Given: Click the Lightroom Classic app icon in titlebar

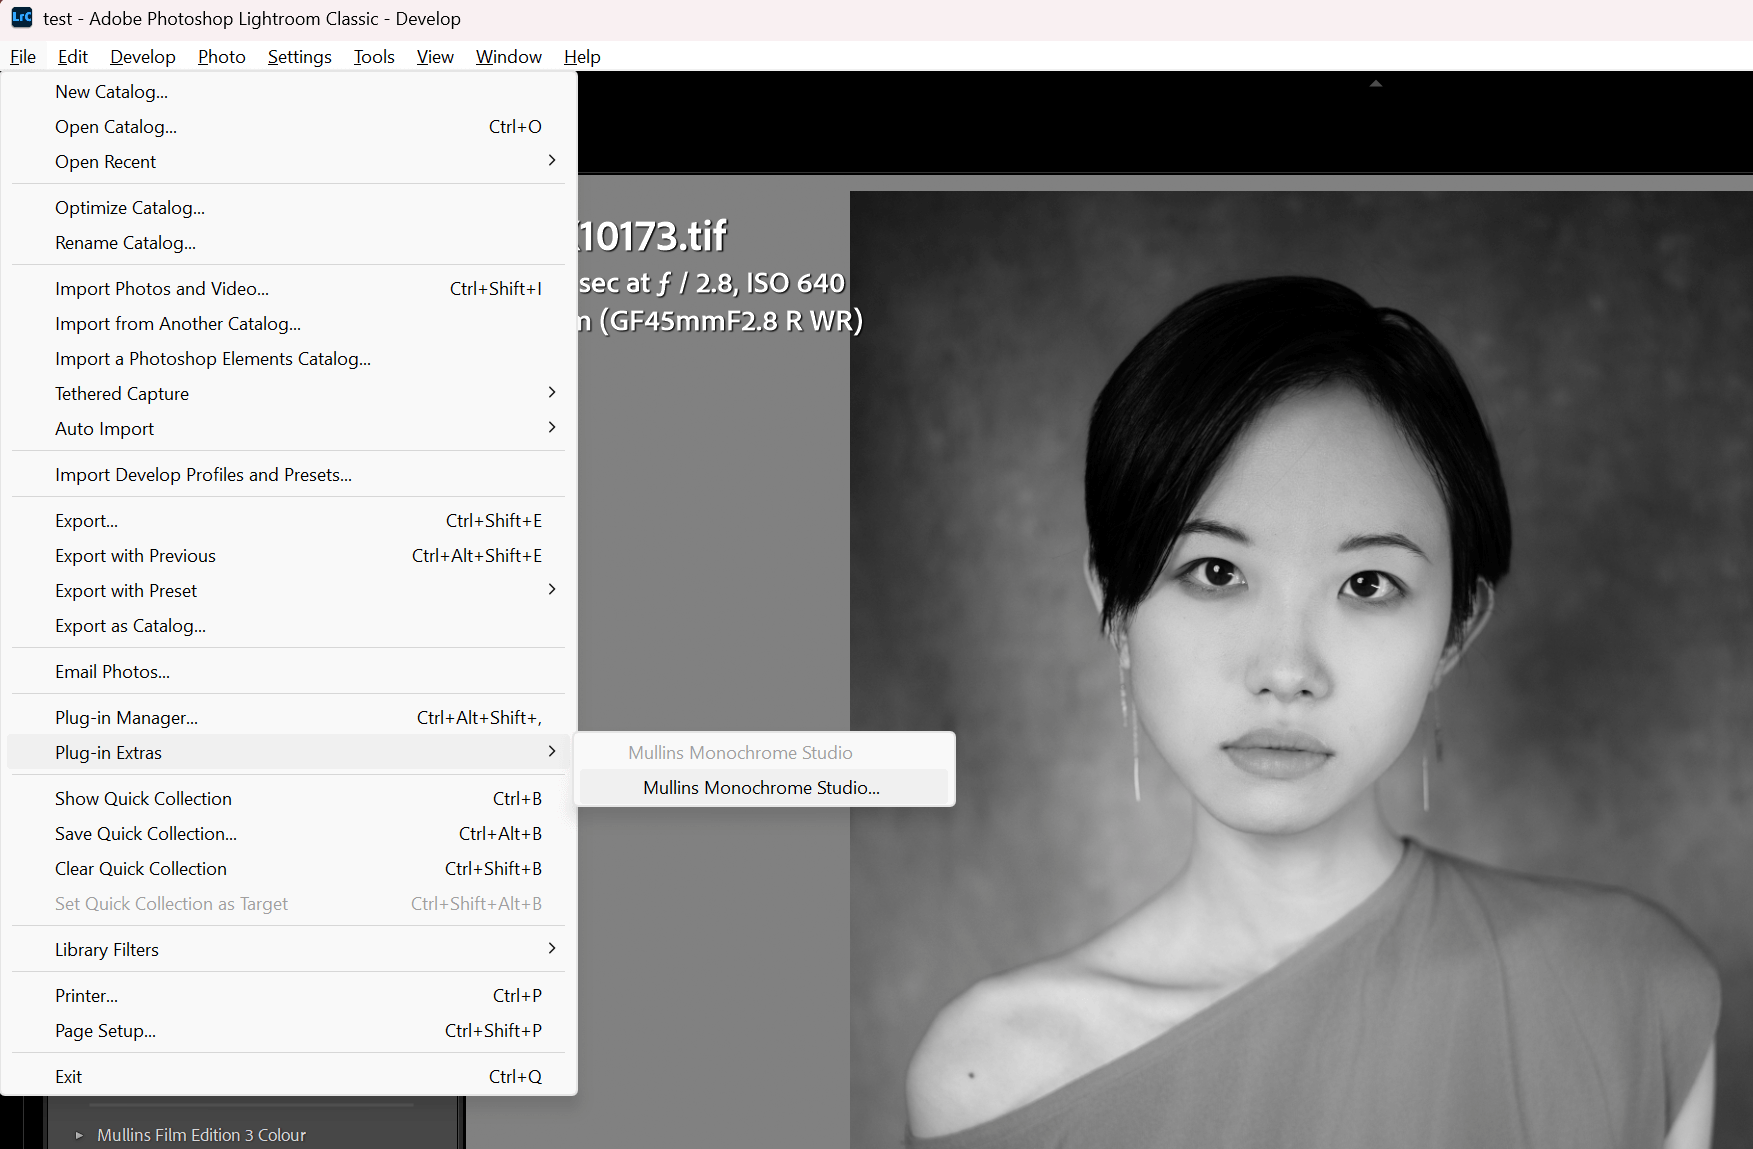Looking at the screenshot, I should [21, 18].
